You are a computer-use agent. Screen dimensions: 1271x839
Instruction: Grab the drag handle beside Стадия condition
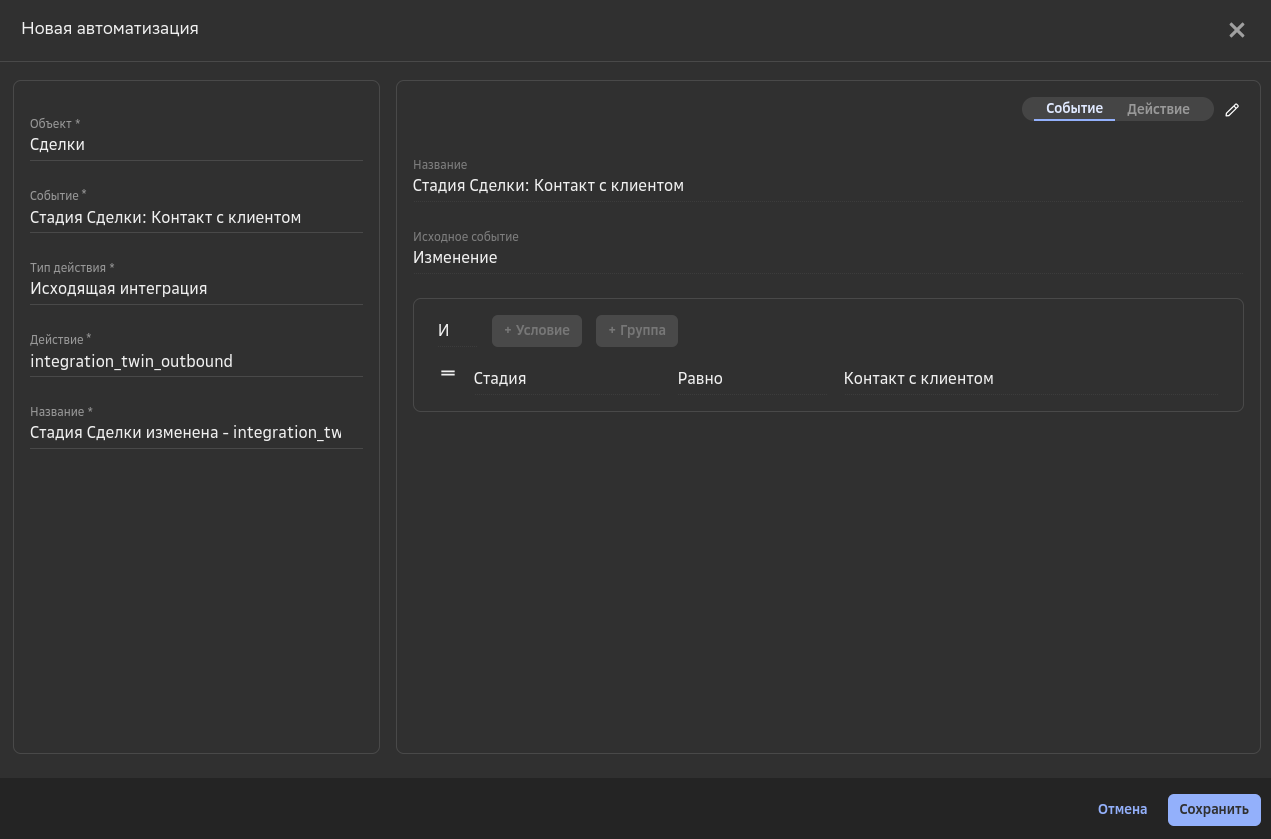click(x=448, y=374)
